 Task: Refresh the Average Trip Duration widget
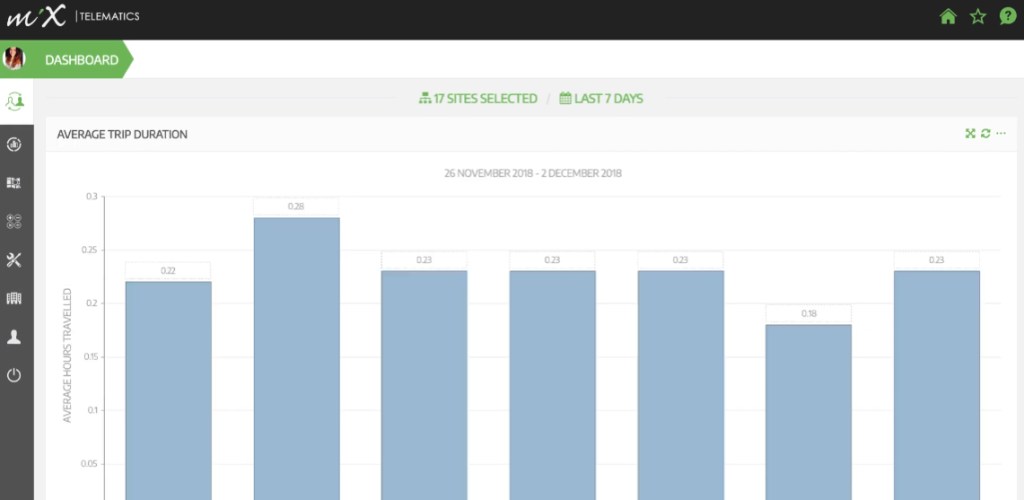click(985, 133)
